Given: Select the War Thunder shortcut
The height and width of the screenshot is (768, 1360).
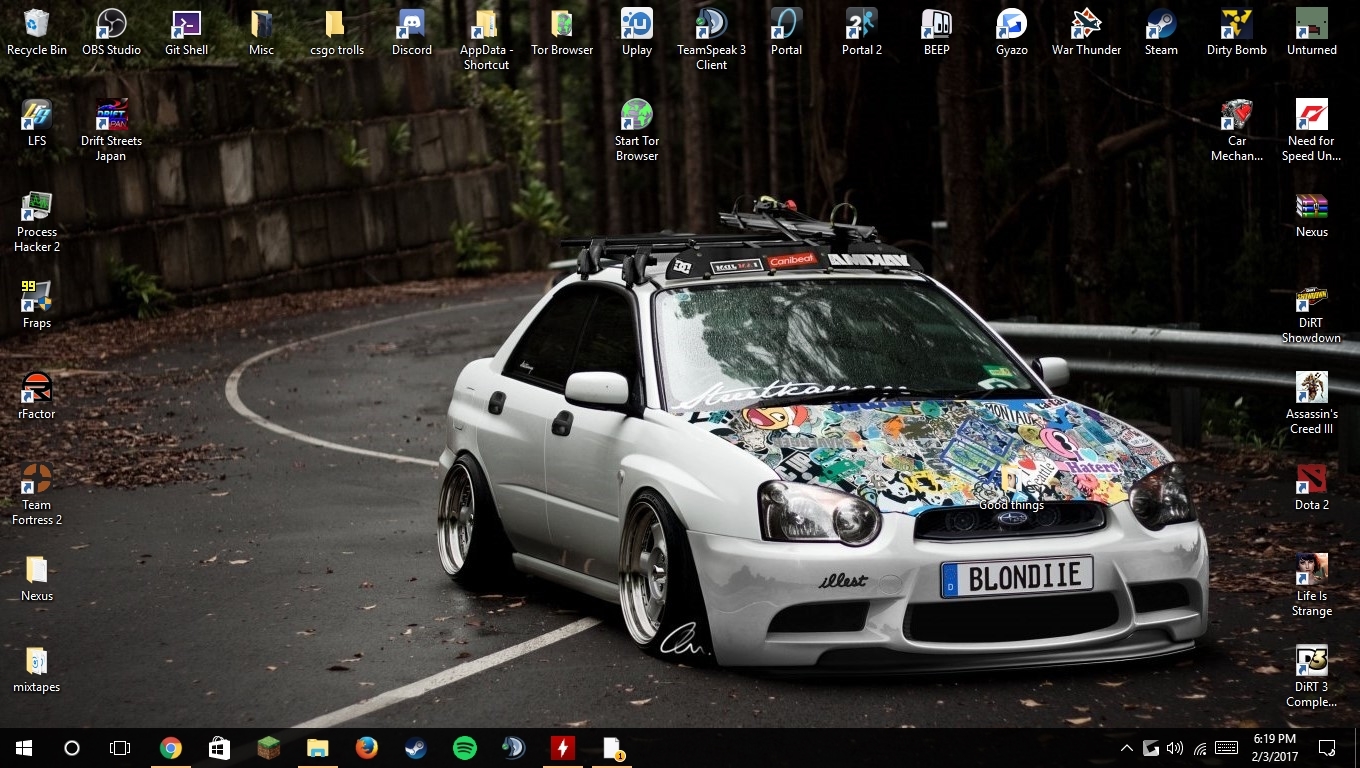Looking at the screenshot, I should pyautogui.click(x=1087, y=31).
